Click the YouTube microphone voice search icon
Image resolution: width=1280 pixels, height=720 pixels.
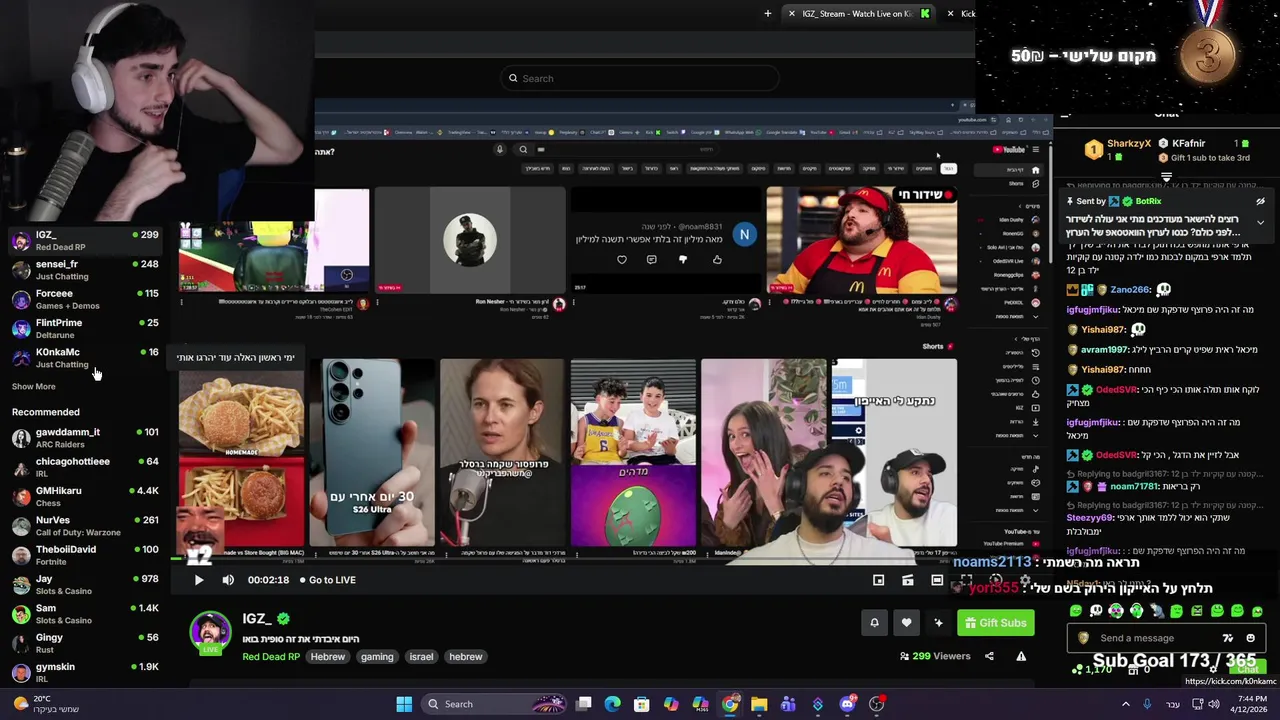[x=500, y=150]
